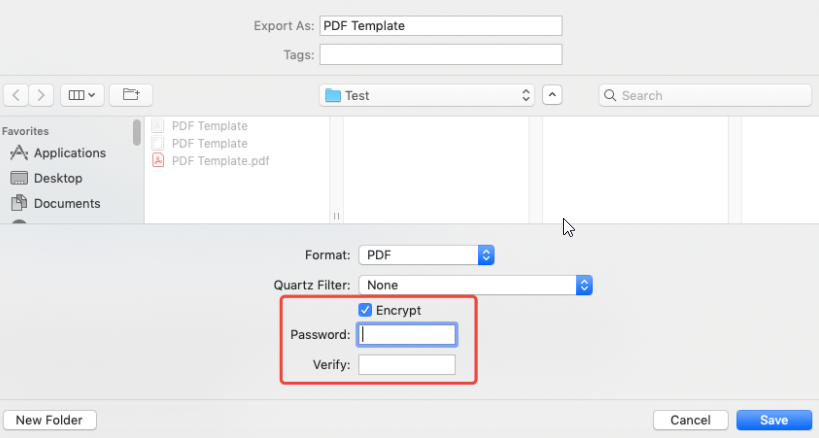The height and width of the screenshot is (438, 819).
Task: Collapse the dialog with the caret button
Action: (552, 95)
